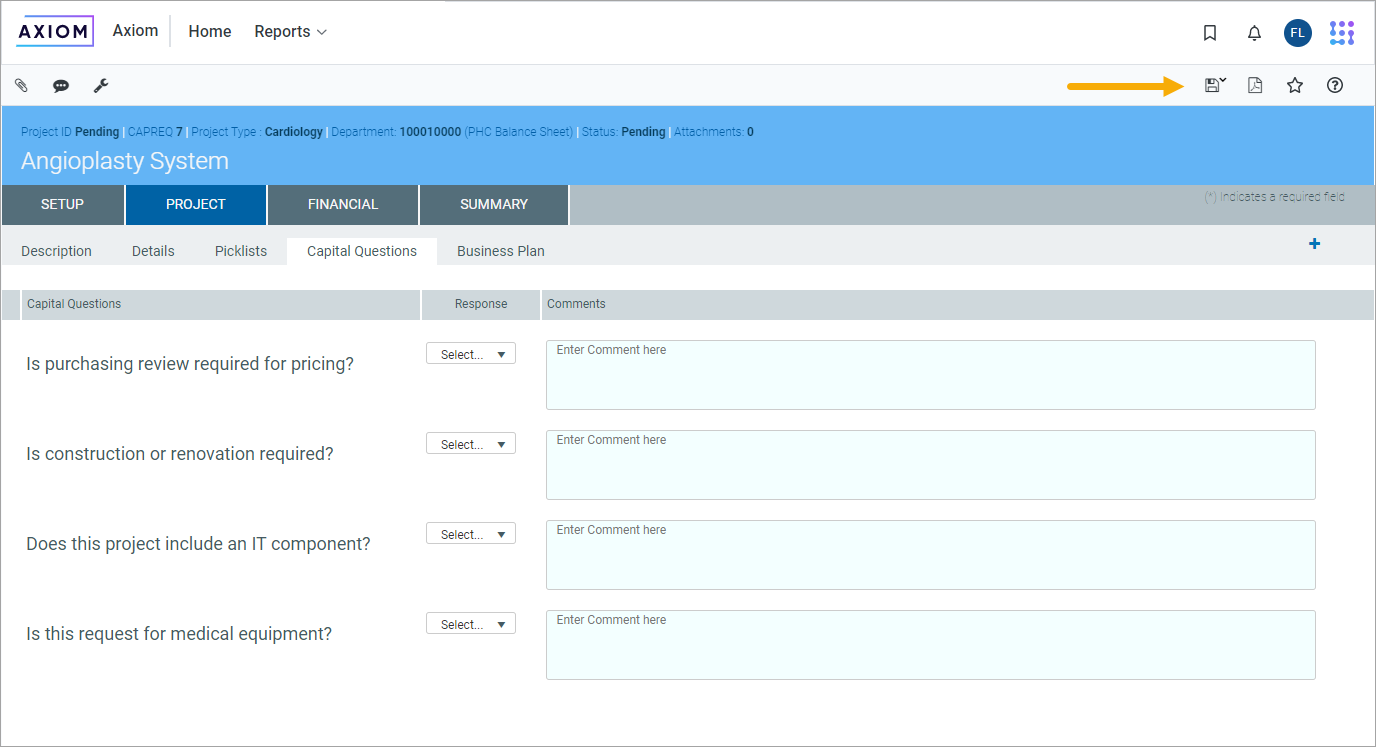Click the save disk icon
Image resolution: width=1376 pixels, height=747 pixels.
tap(1213, 85)
